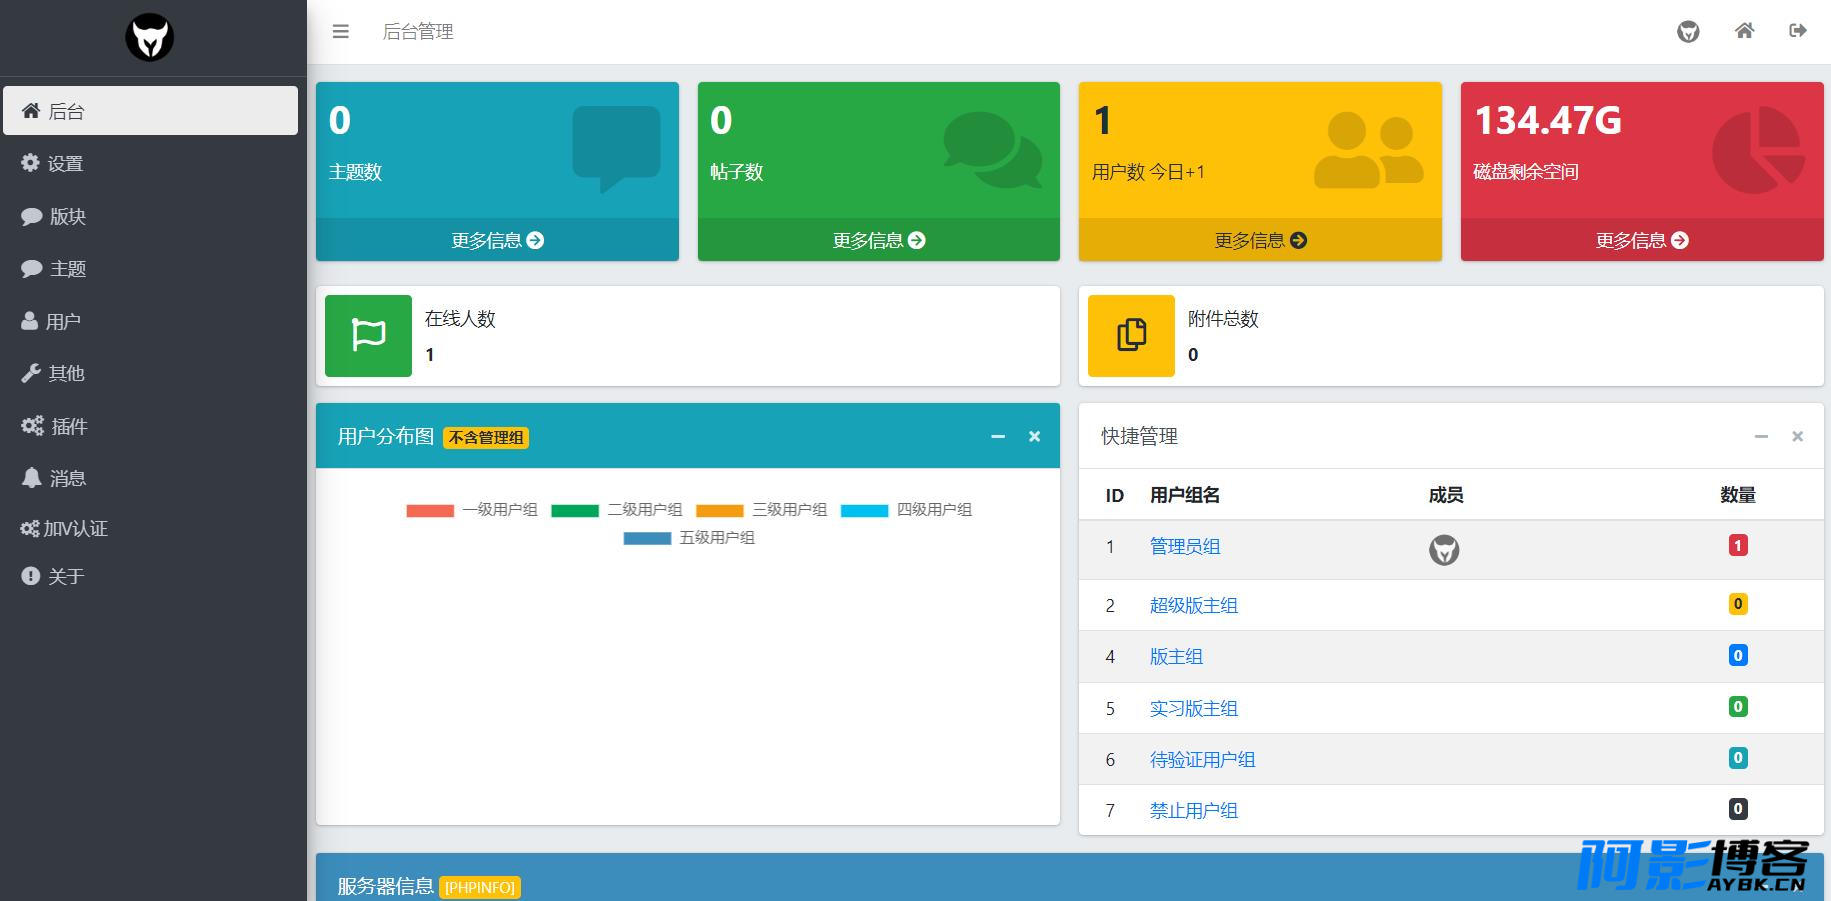Close the 用户分布图 panel
The image size is (1831, 901).
(x=1035, y=436)
